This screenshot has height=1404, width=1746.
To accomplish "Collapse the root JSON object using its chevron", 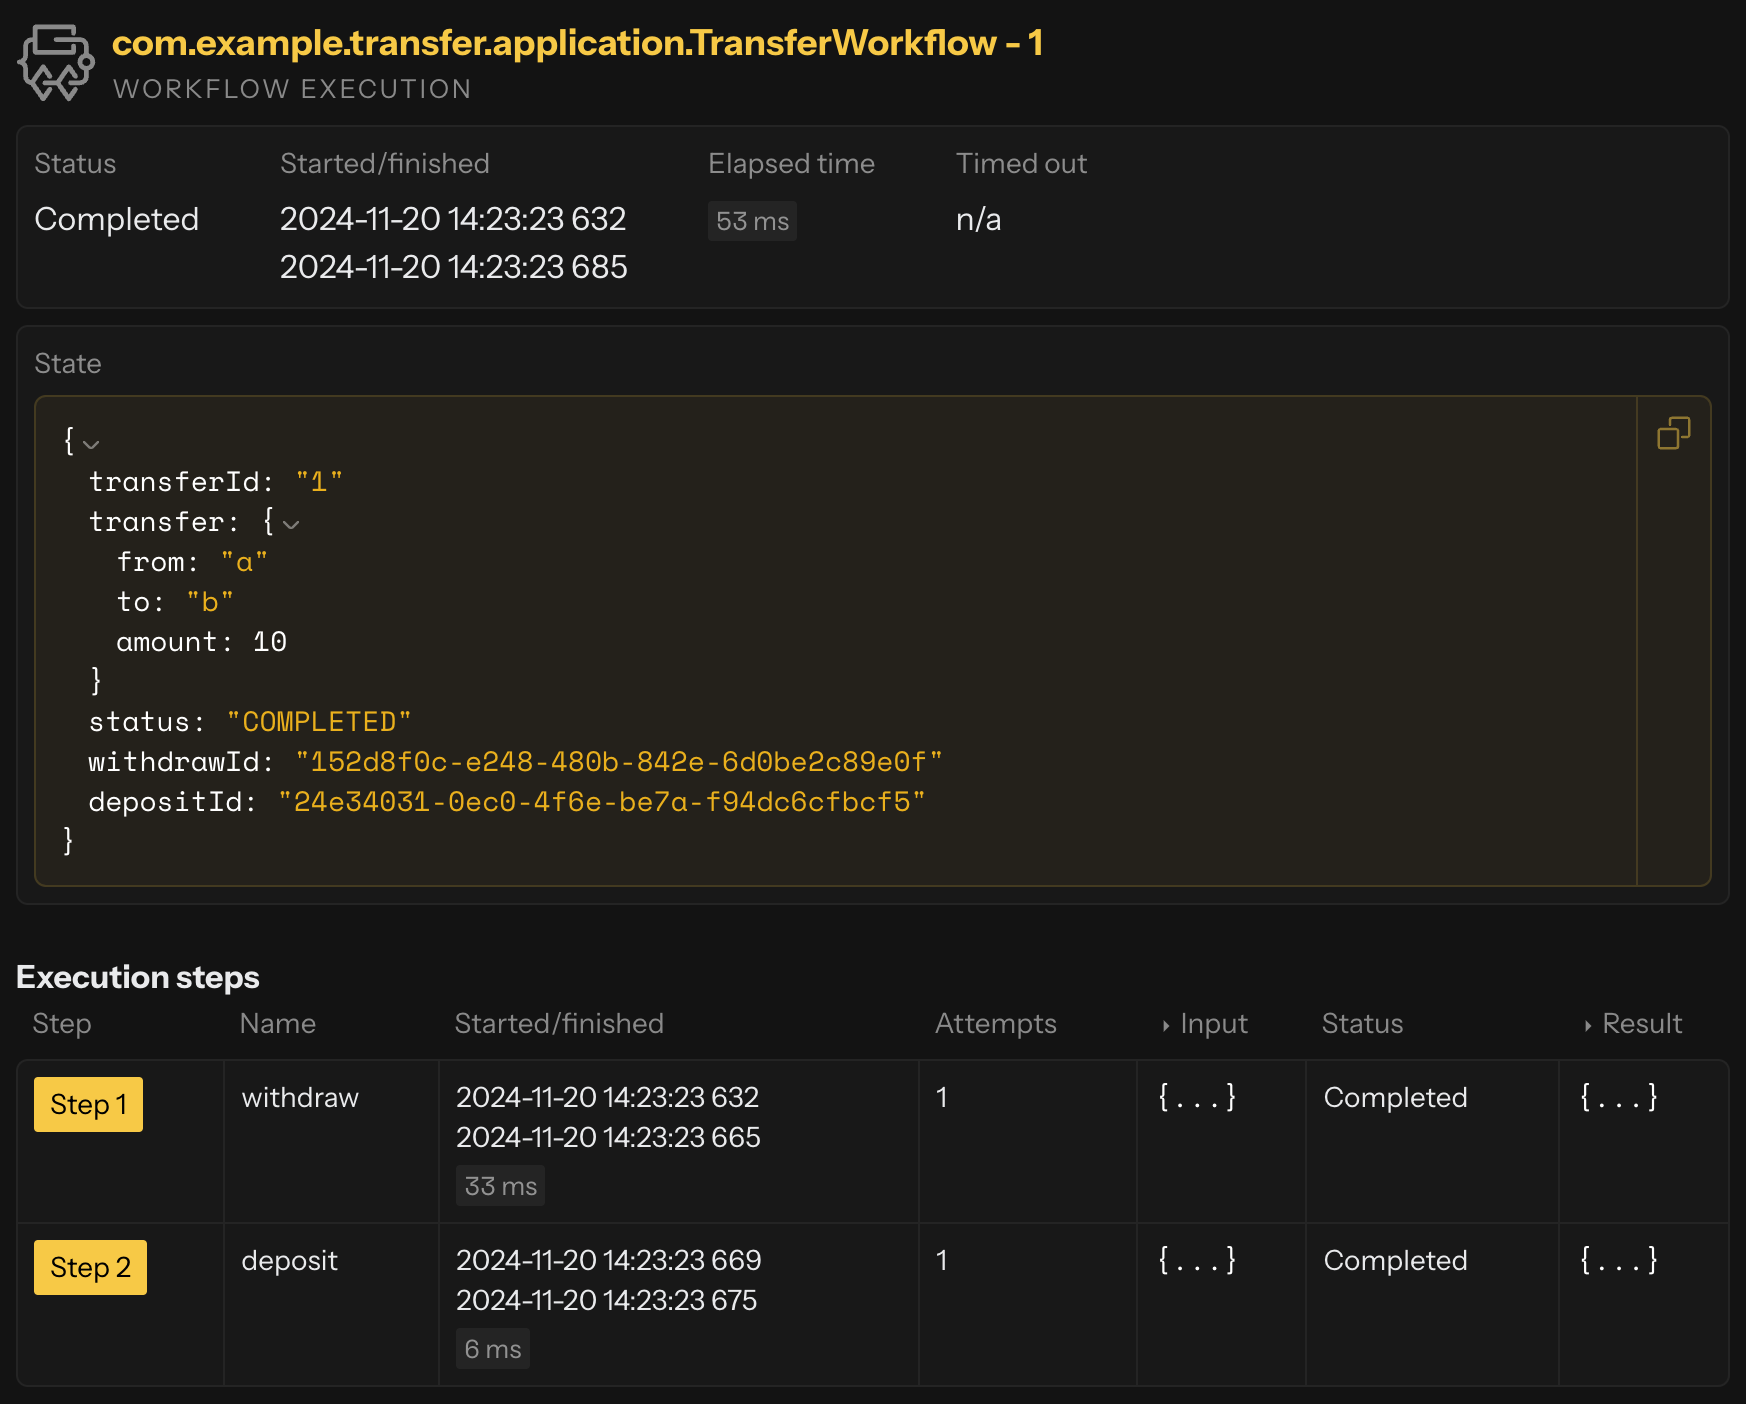I will pyautogui.click(x=91, y=444).
